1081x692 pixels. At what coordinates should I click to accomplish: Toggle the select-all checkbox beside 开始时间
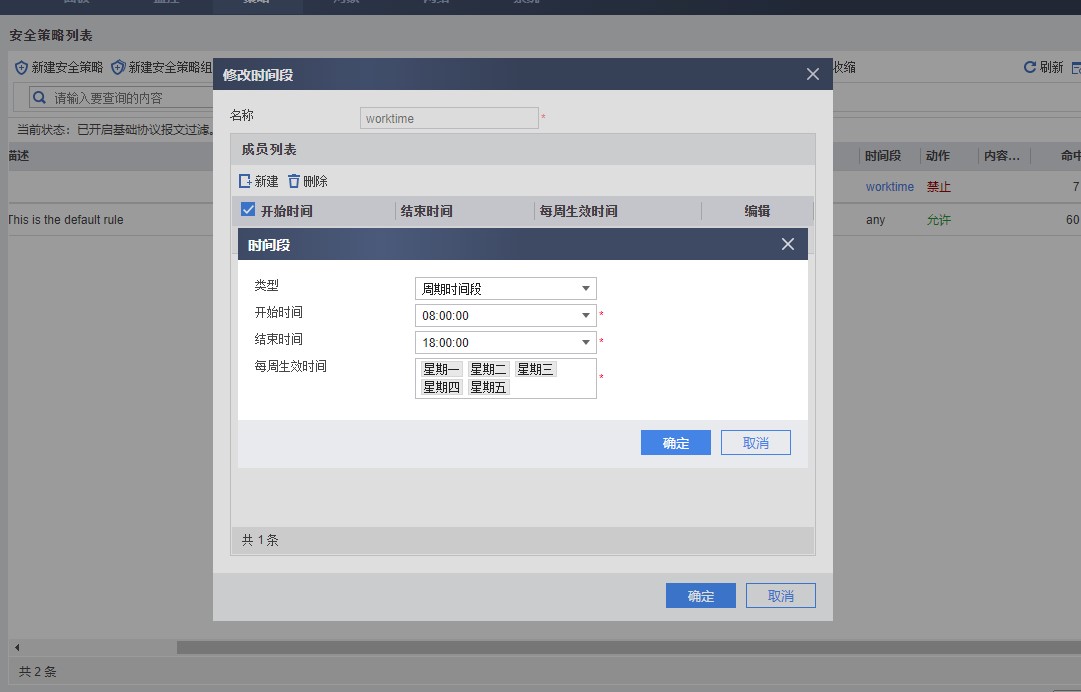[x=249, y=210]
